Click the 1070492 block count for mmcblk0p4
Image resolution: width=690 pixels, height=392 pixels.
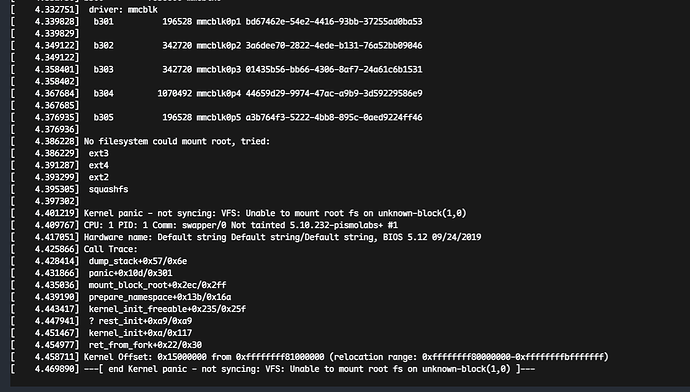(175, 93)
